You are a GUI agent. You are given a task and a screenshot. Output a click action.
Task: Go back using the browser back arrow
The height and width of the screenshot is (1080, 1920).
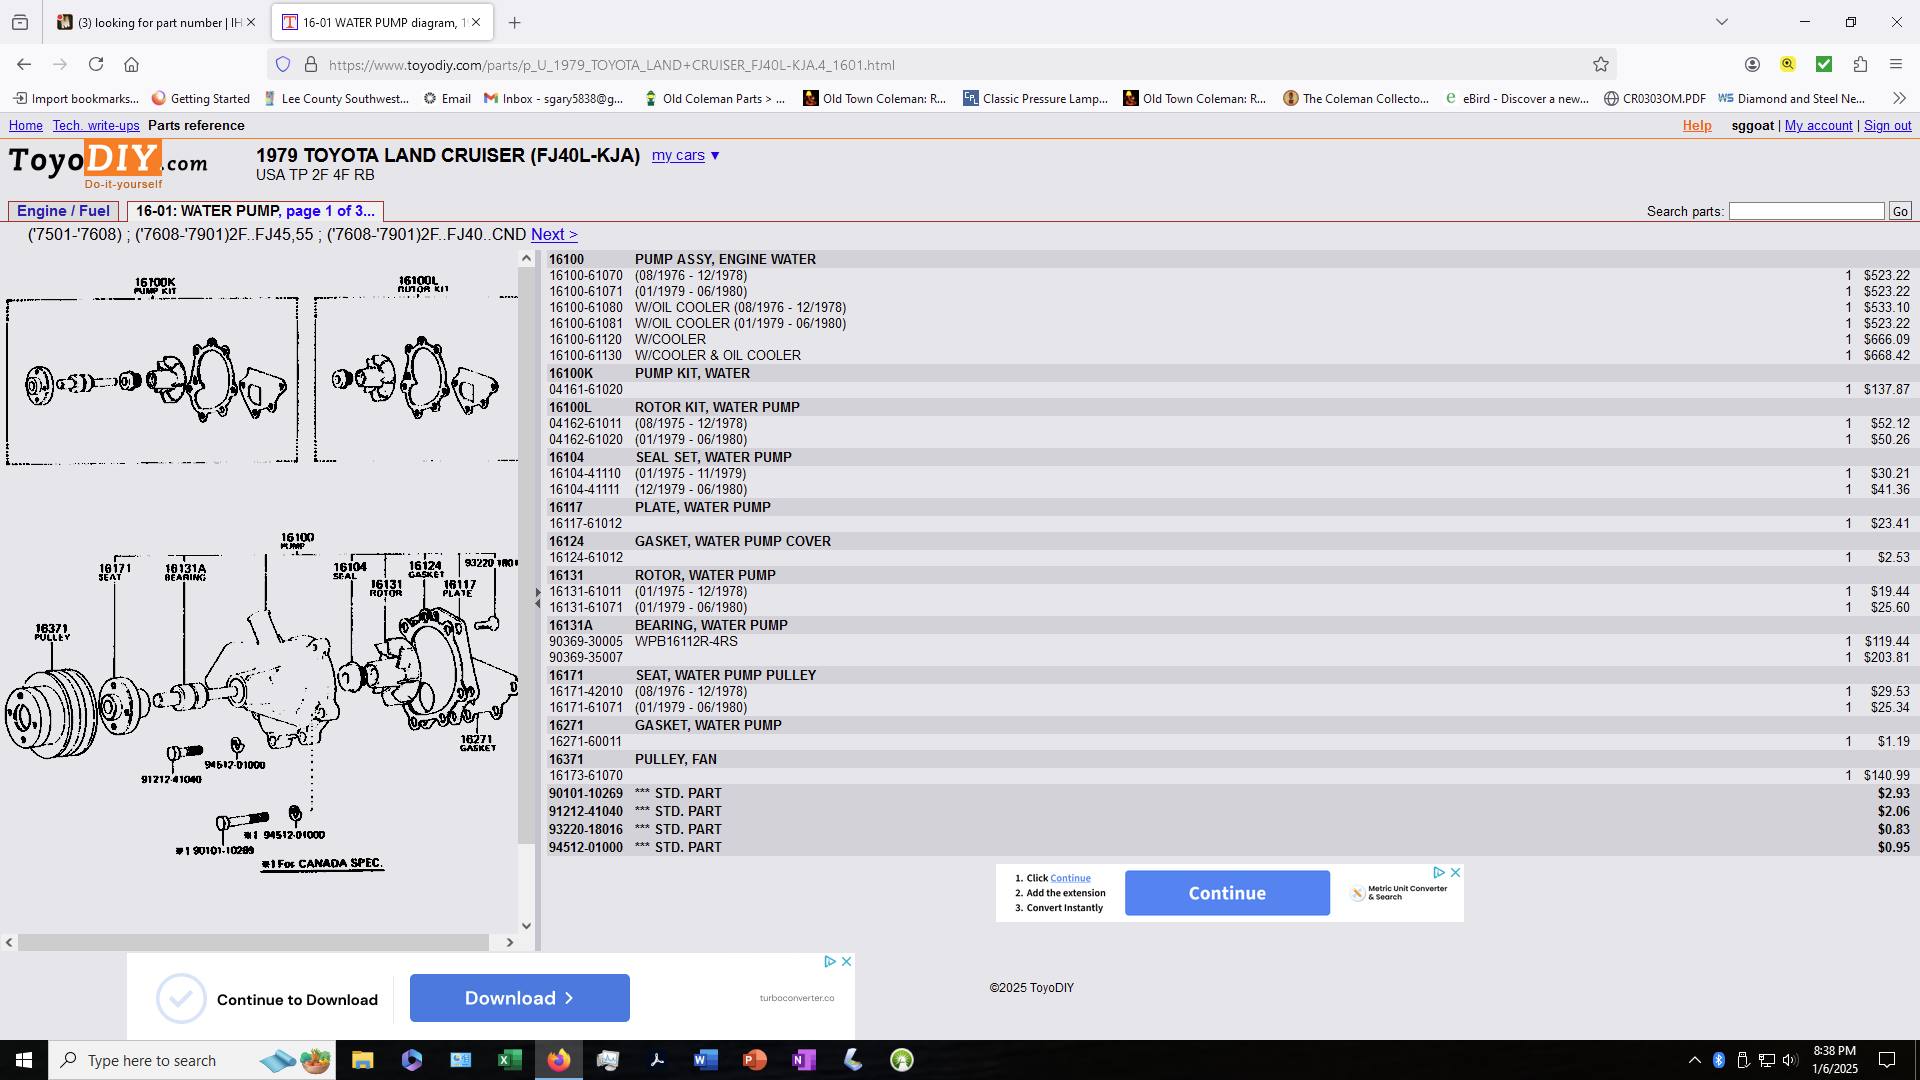pos(24,64)
